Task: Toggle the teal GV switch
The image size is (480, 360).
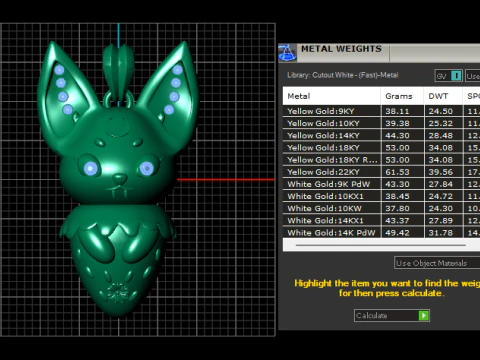Action: (456, 76)
